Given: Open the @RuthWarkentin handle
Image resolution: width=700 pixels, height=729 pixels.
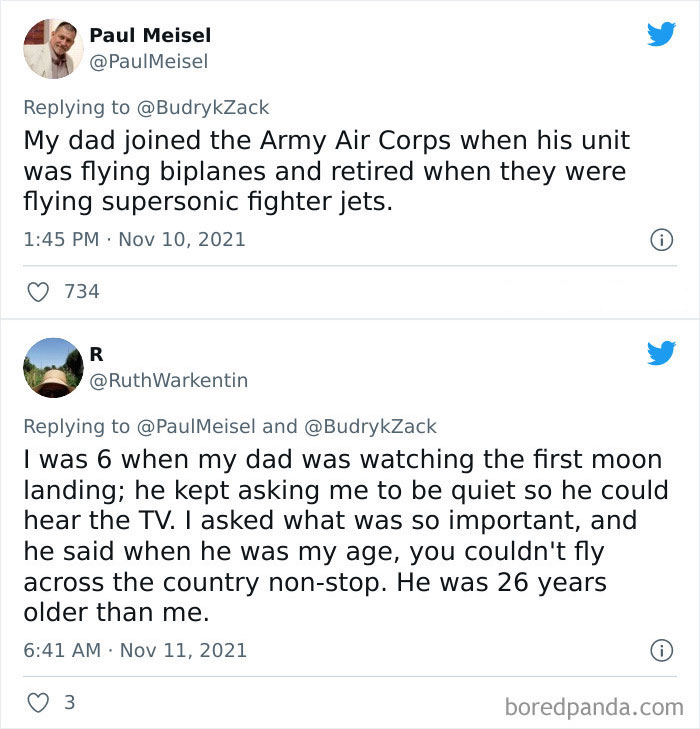Looking at the screenshot, I should tap(169, 380).
